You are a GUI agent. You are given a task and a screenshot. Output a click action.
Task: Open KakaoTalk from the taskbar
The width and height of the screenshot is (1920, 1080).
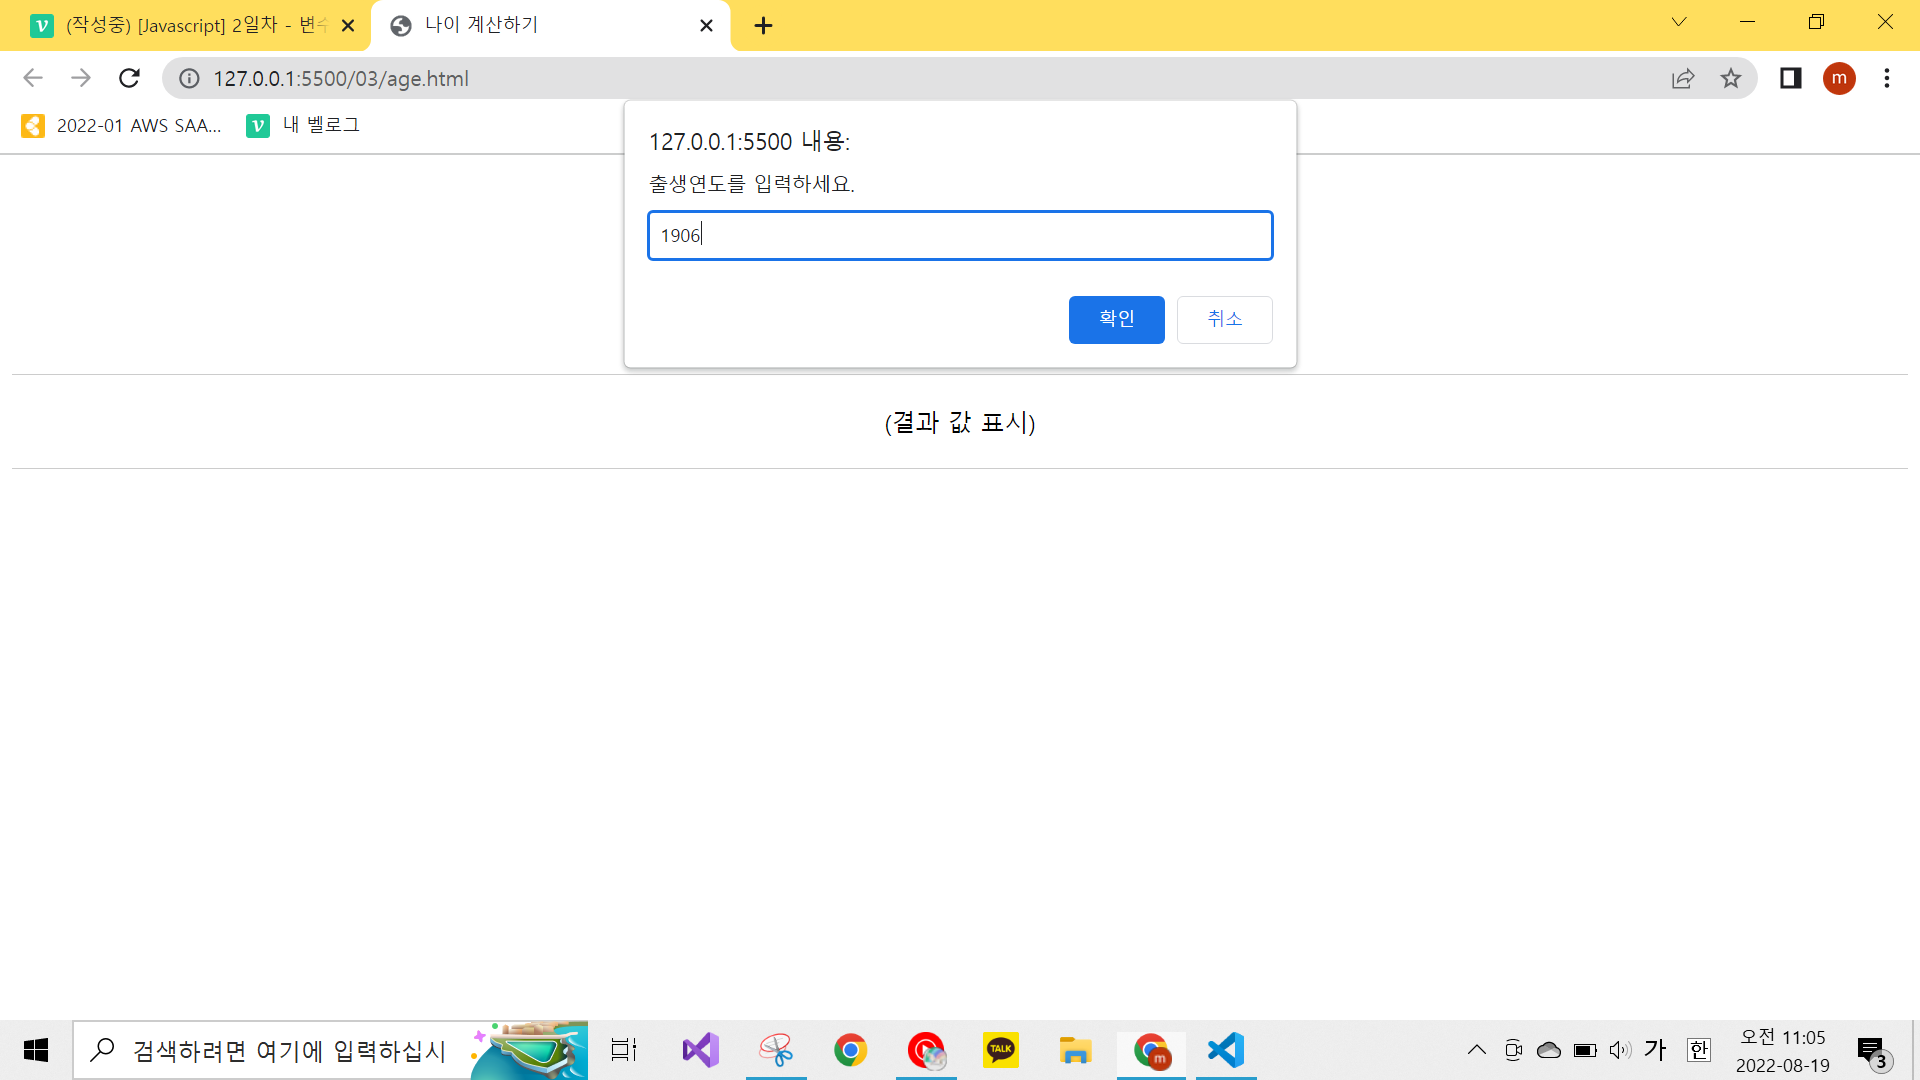point(1000,1050)
